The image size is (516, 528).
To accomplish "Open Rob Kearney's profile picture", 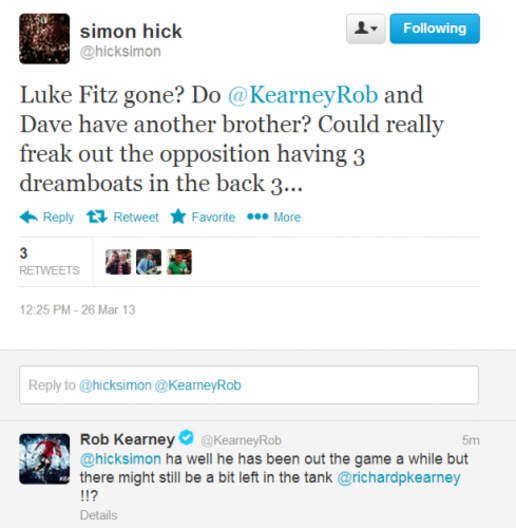I will 44,459.
